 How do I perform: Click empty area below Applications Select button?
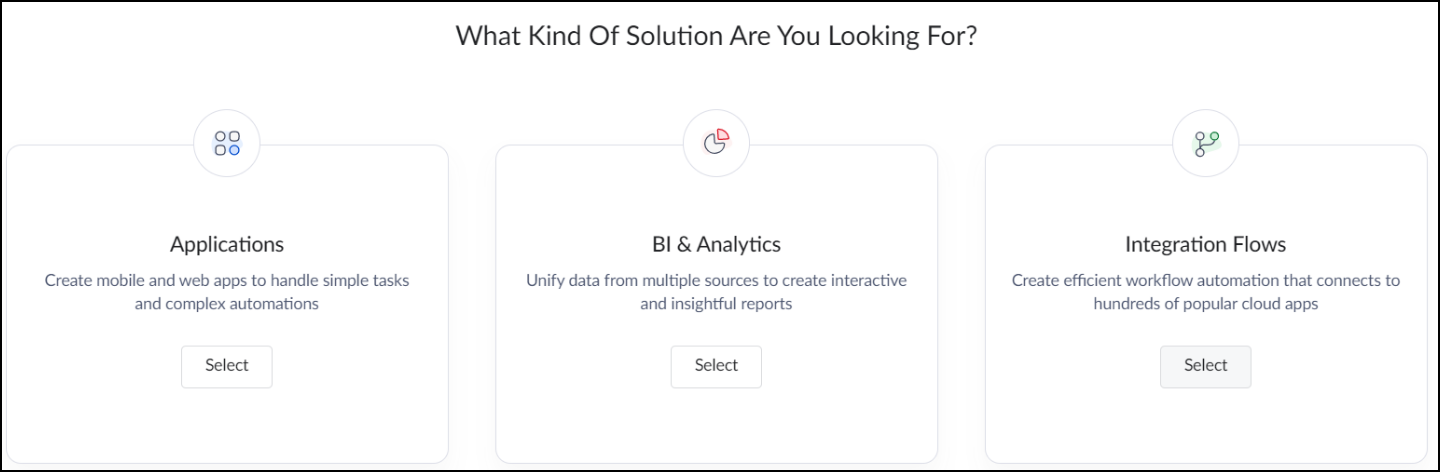pyautogui.click(x=227, y=425)
